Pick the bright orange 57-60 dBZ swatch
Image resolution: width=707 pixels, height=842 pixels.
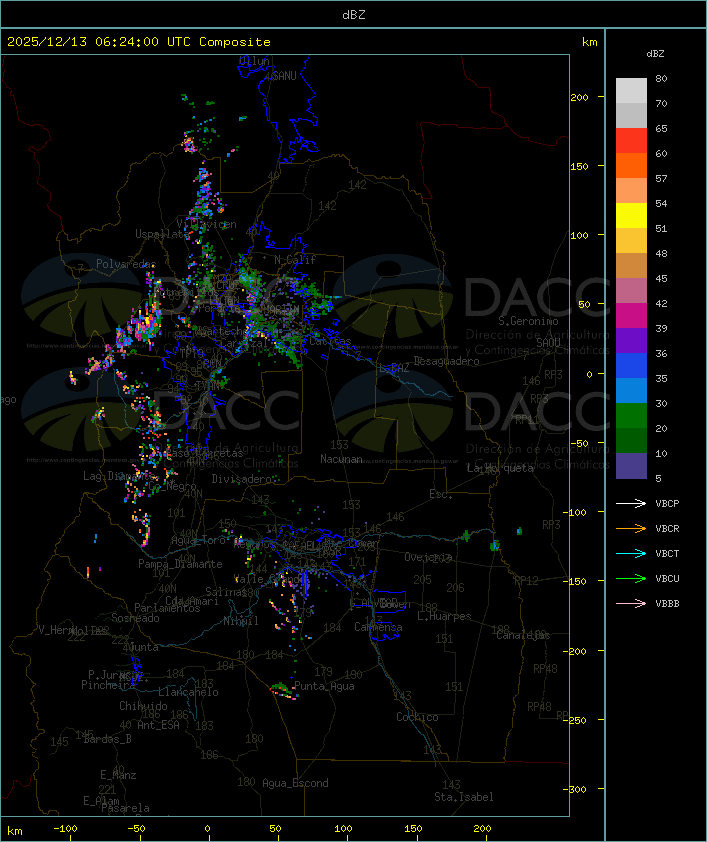click(631, 166)
